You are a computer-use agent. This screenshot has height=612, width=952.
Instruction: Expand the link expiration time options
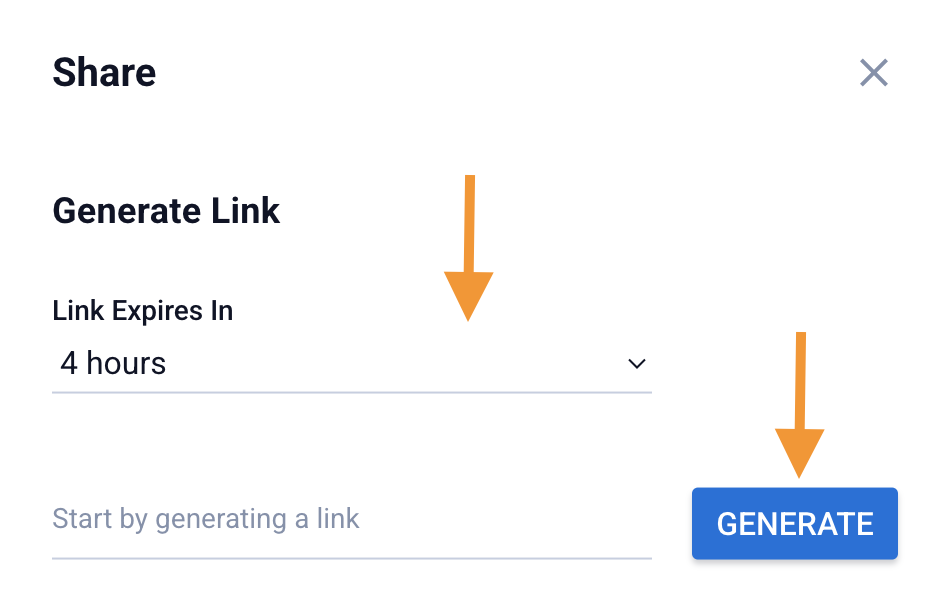coord(351,364)
